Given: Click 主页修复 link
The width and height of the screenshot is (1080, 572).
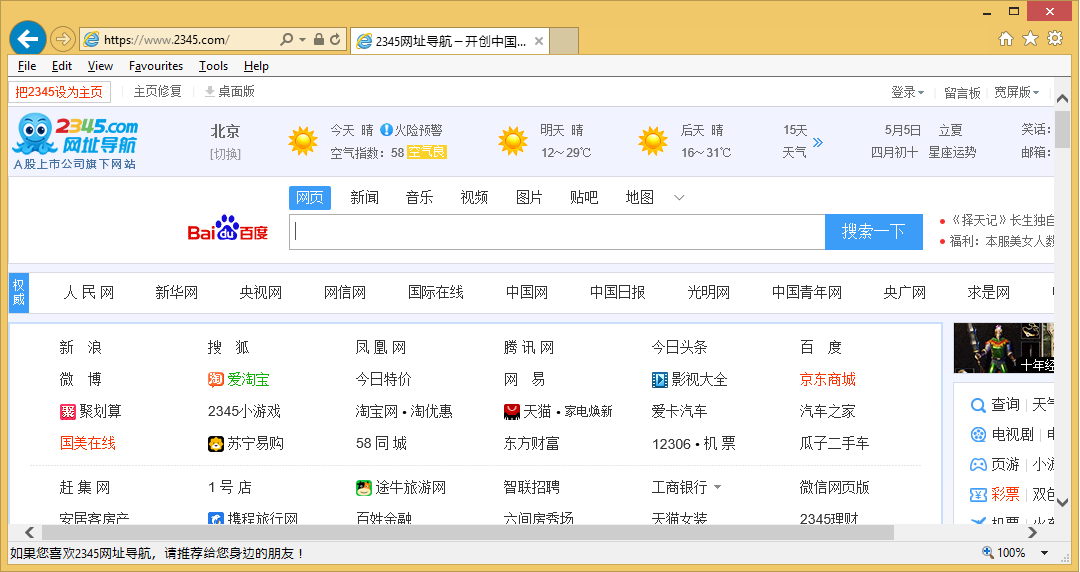Looking at the screenshot, I should (158, 92).
